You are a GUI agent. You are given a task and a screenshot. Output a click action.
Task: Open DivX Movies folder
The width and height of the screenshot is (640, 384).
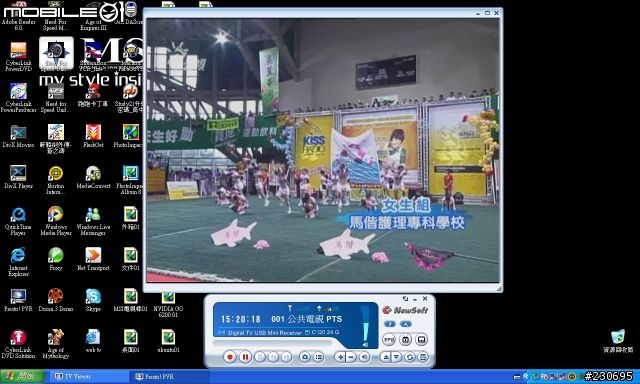coord(18,137)
